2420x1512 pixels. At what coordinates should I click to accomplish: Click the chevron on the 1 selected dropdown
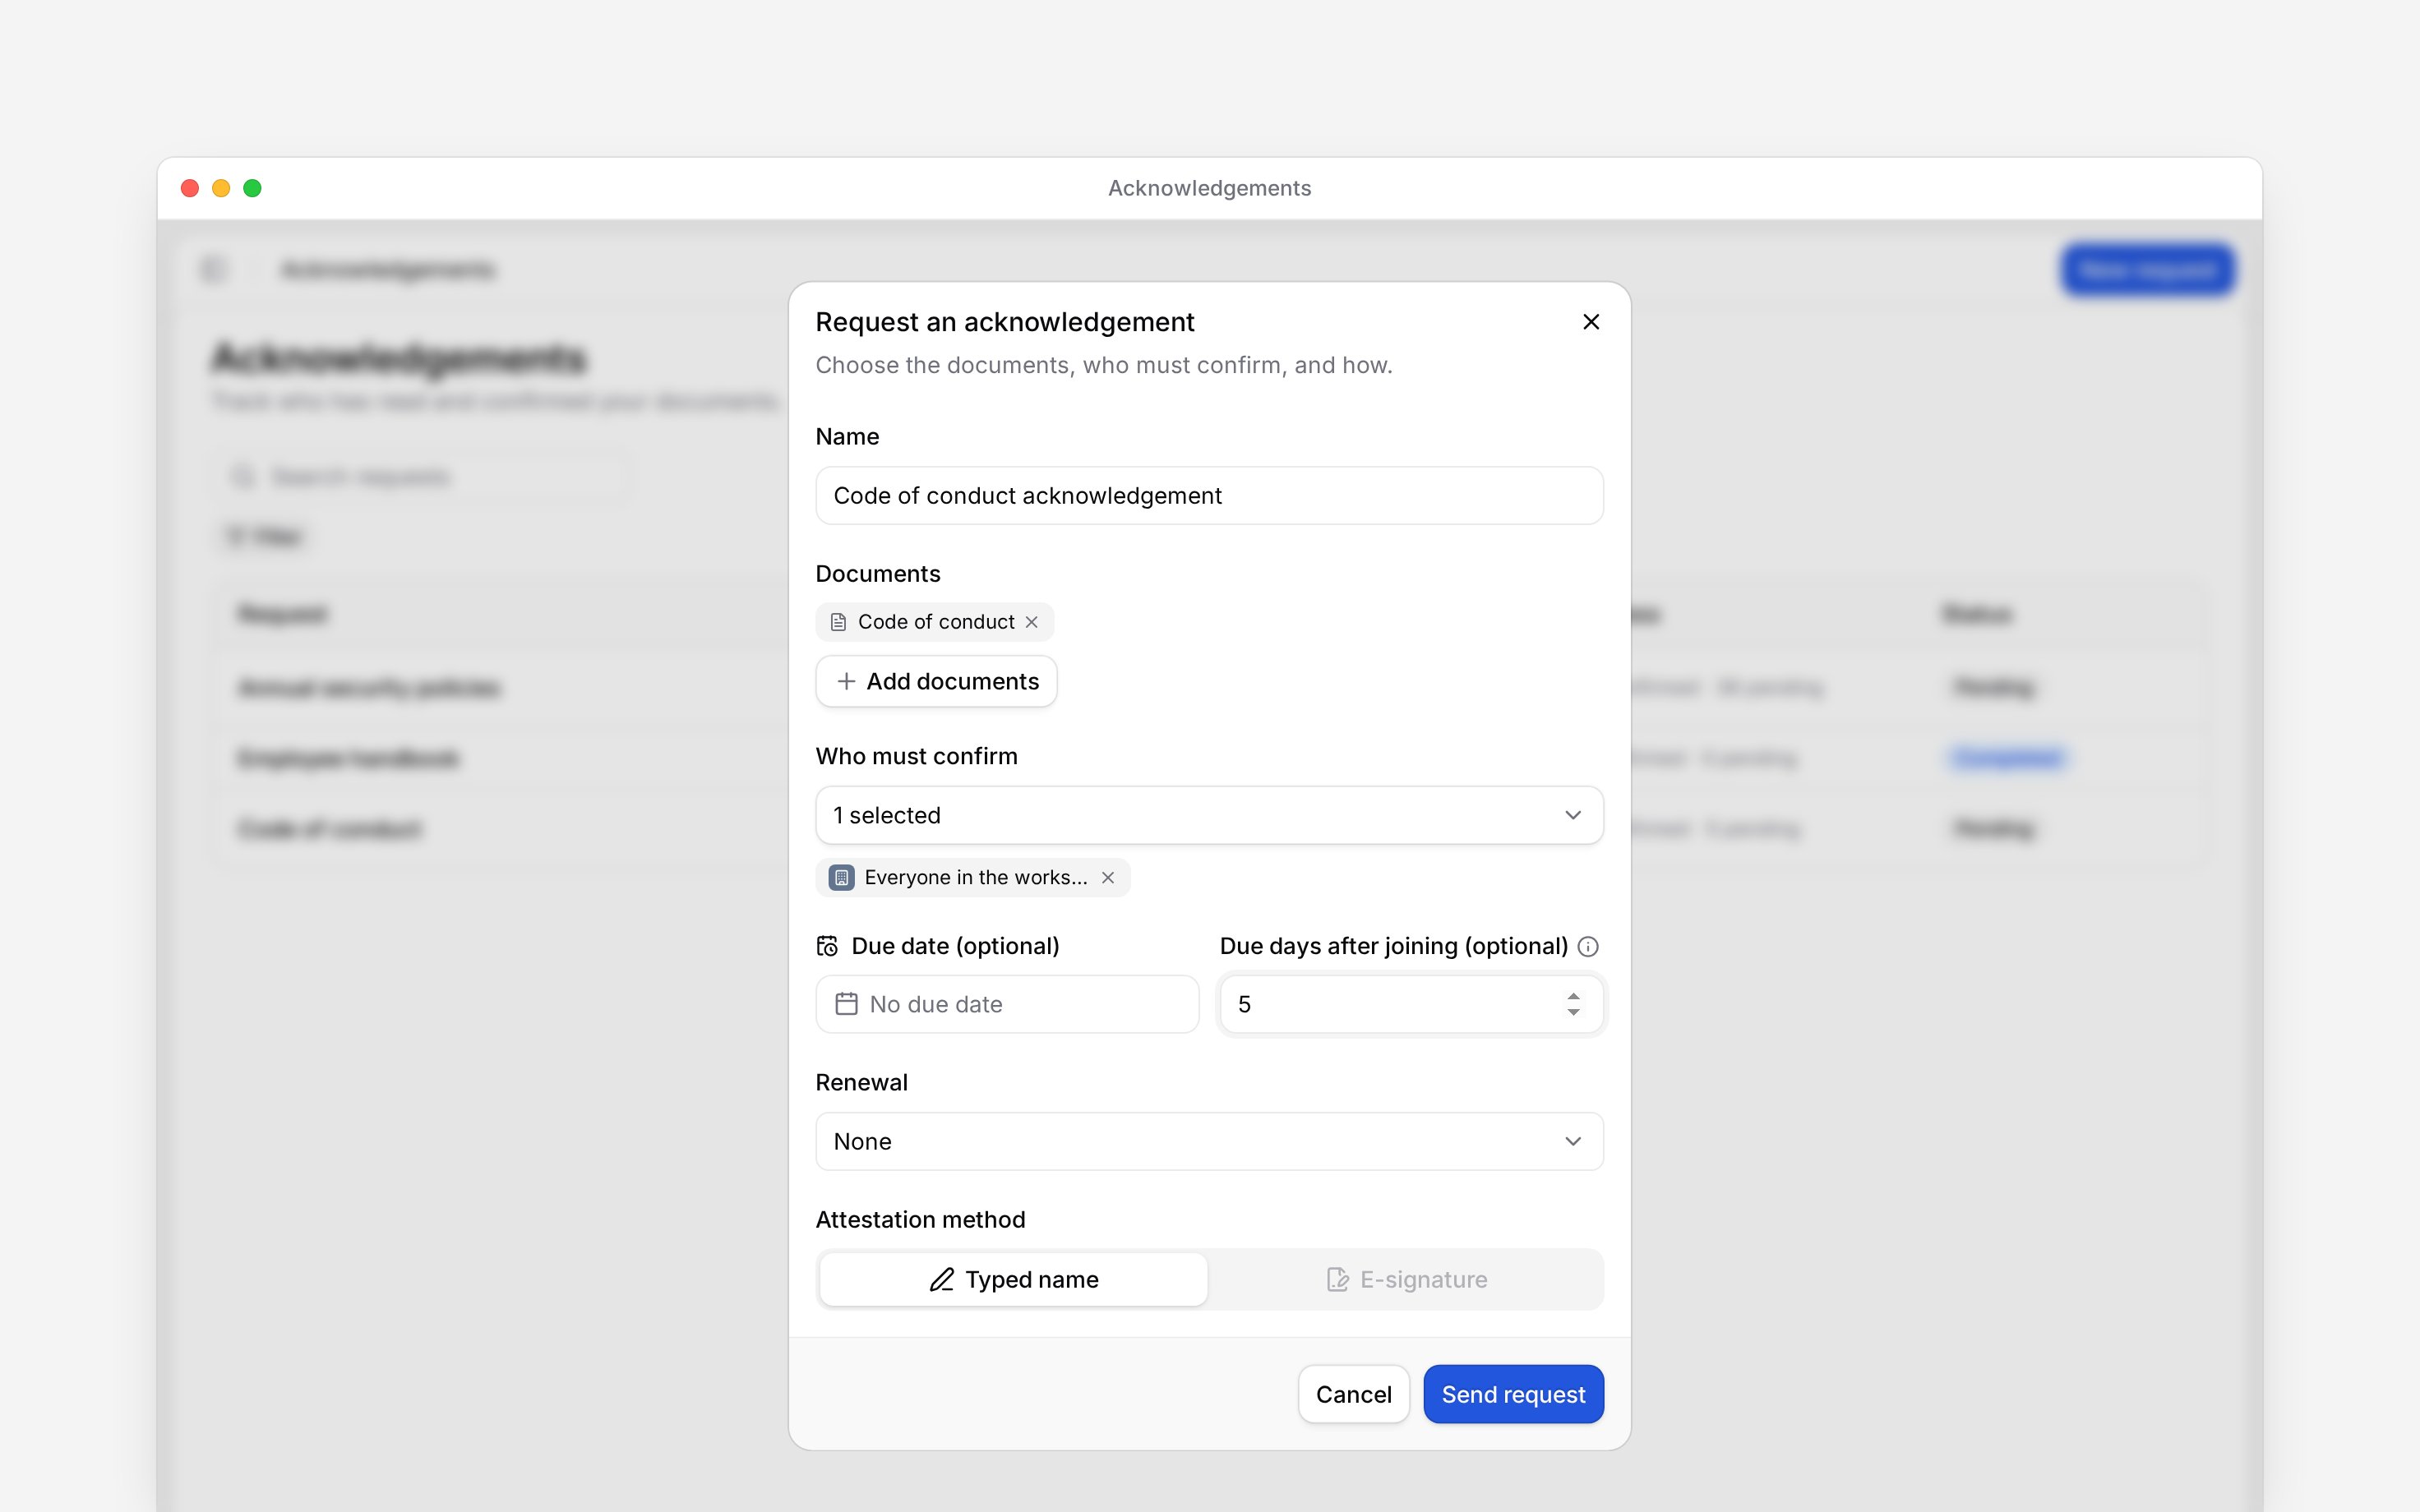click(x=1573, y=815)
